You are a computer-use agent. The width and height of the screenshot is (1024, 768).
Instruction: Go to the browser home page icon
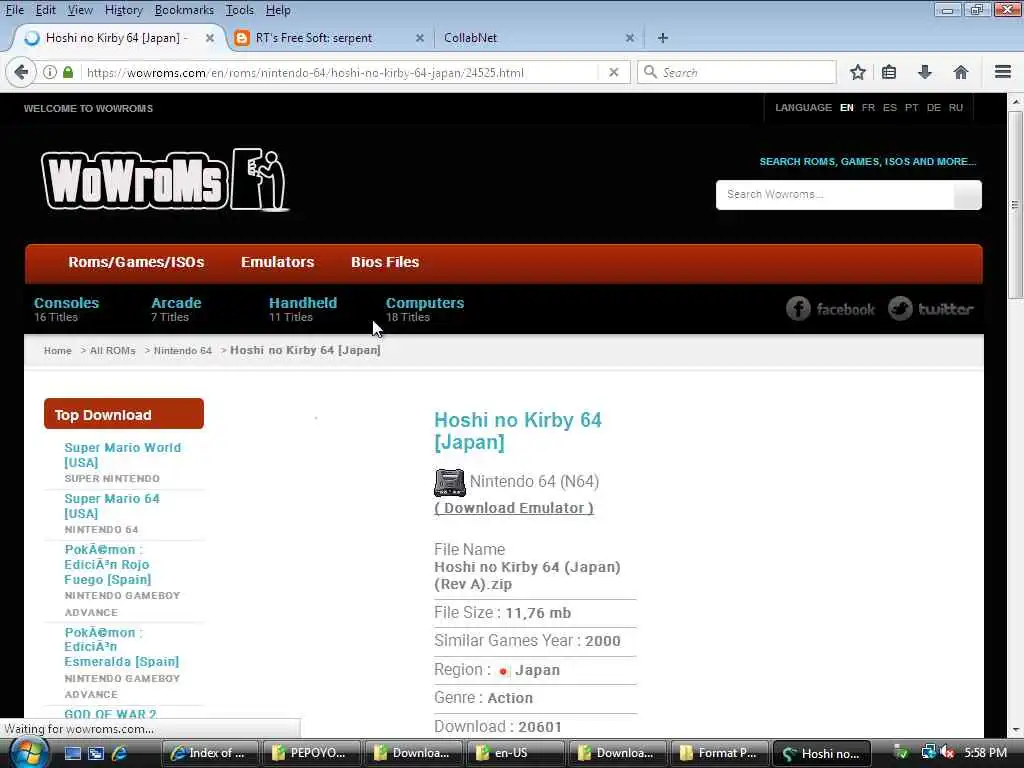coord(960,72)
